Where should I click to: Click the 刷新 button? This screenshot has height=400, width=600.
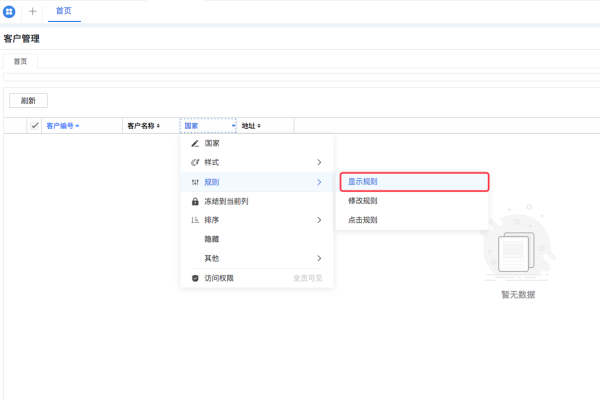(x=28, y=101)
